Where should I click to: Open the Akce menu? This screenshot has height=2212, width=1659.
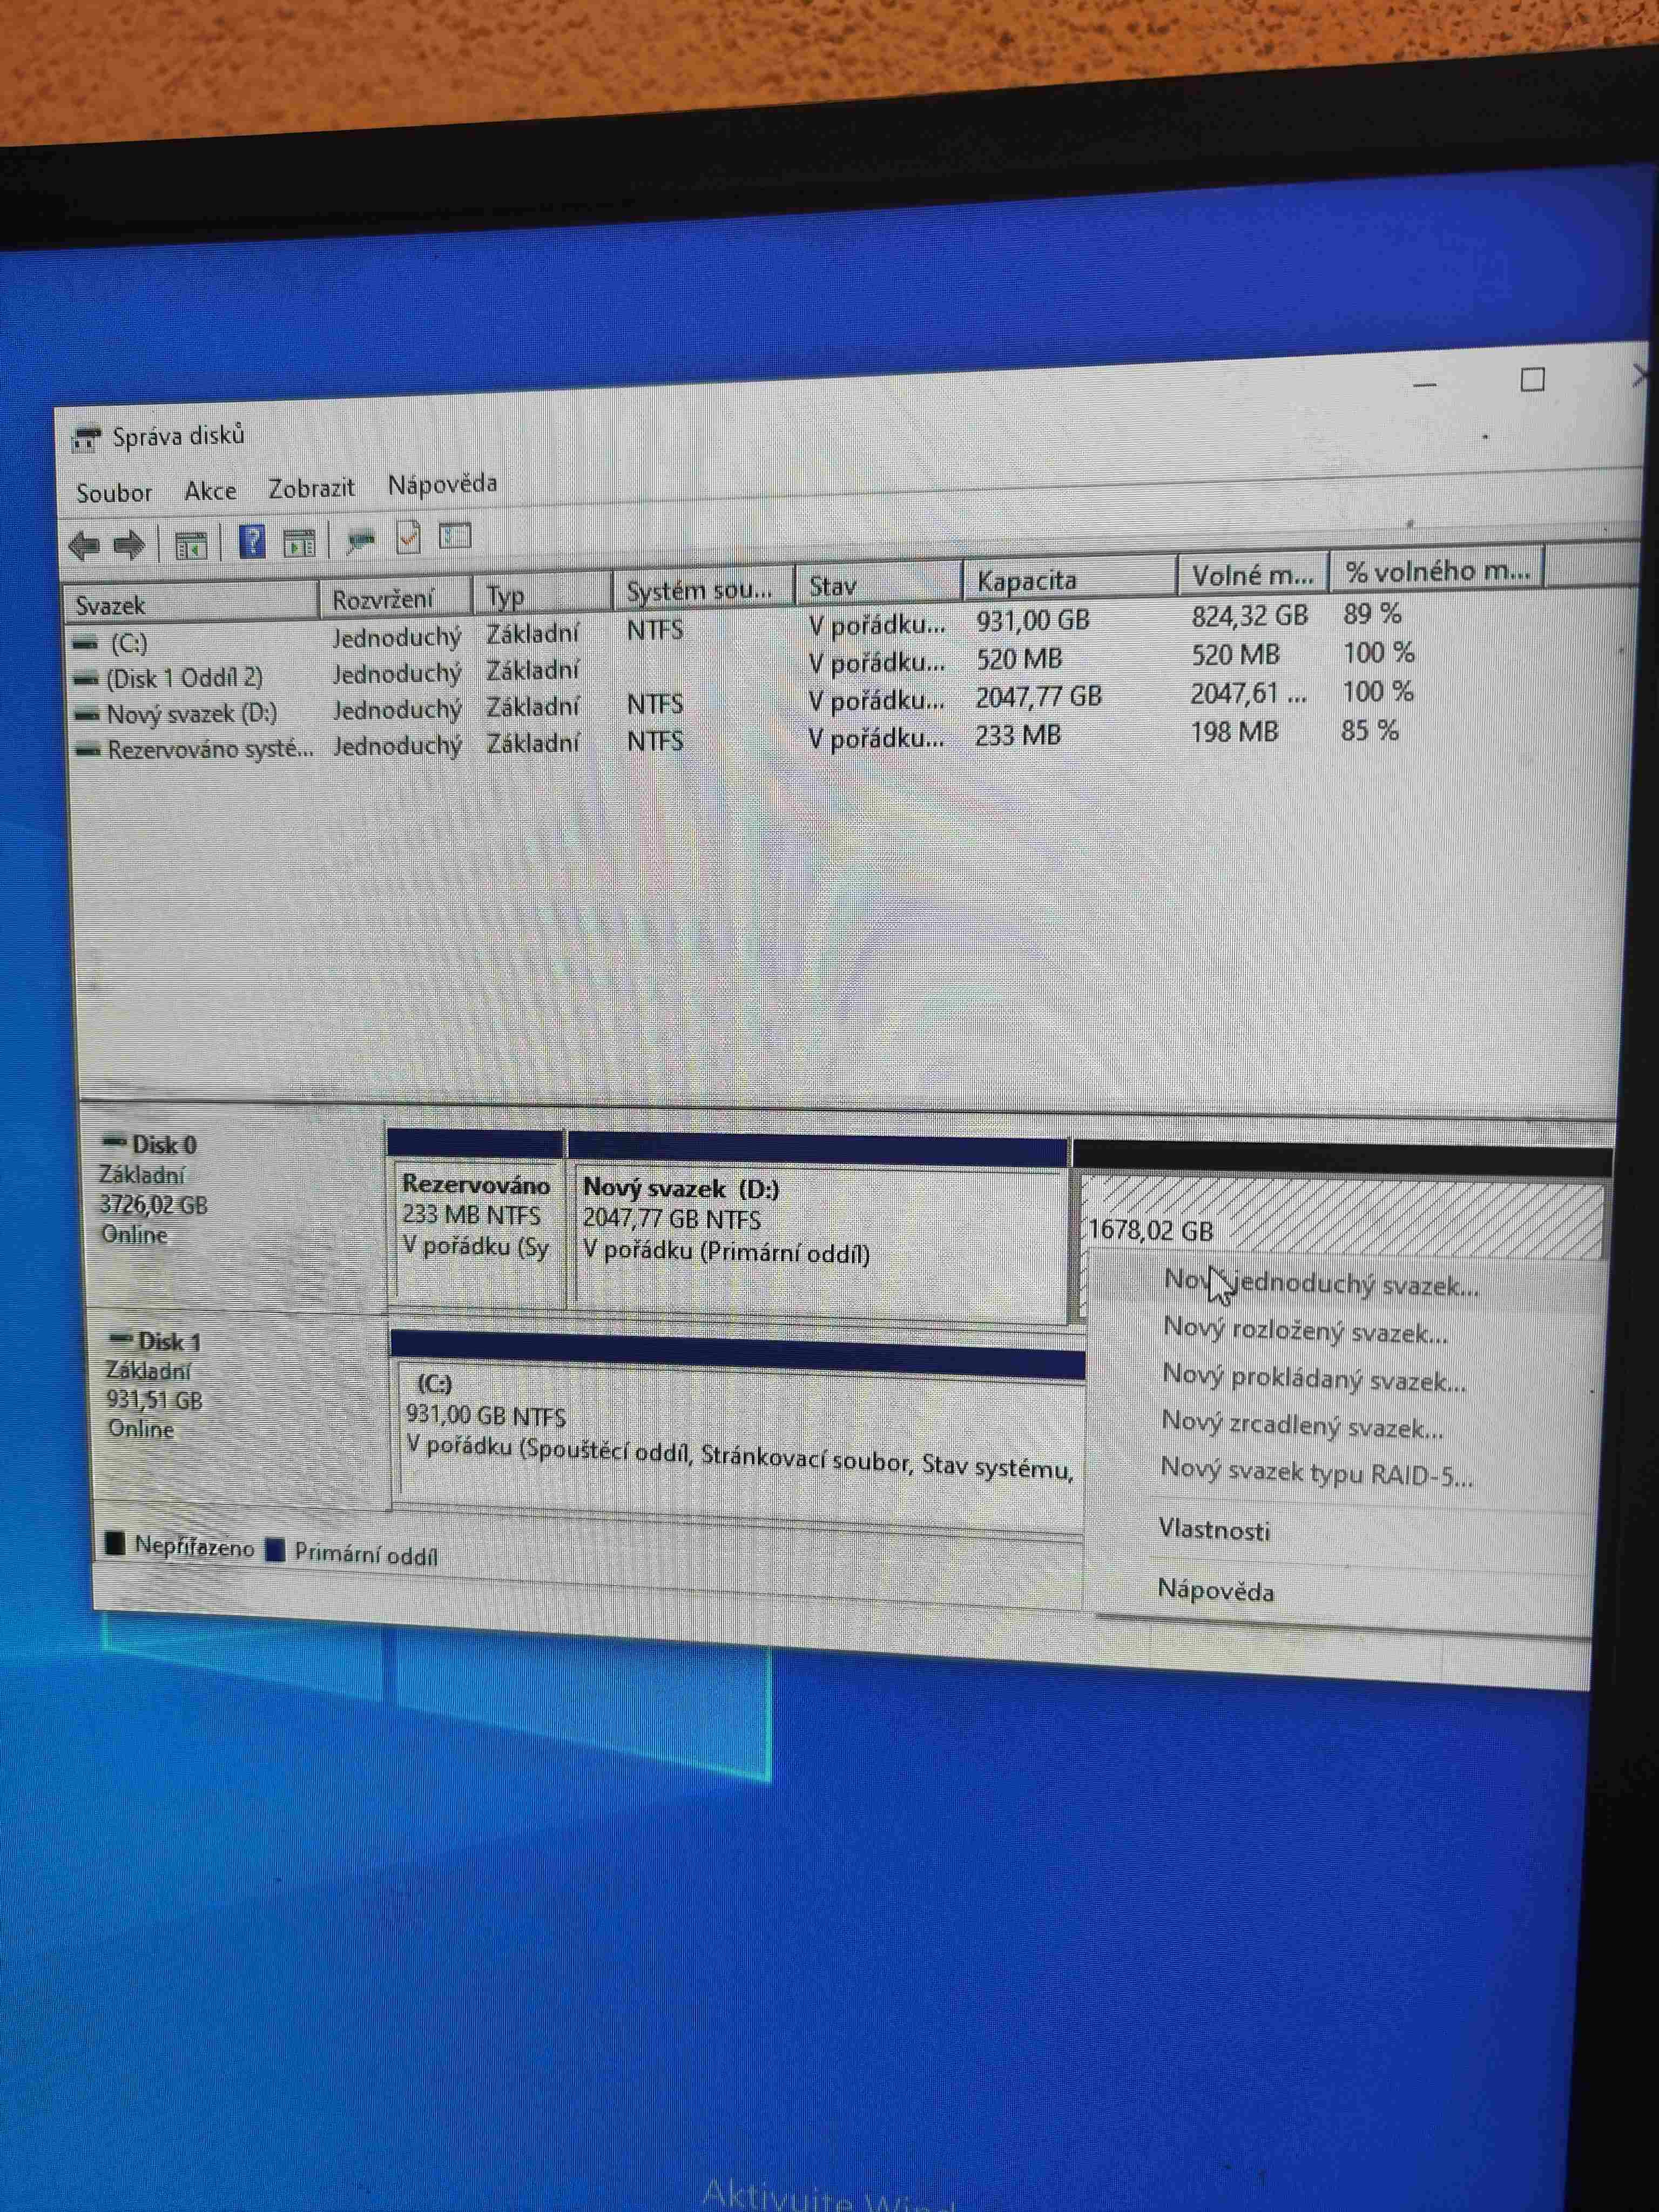tap(210, 491)
